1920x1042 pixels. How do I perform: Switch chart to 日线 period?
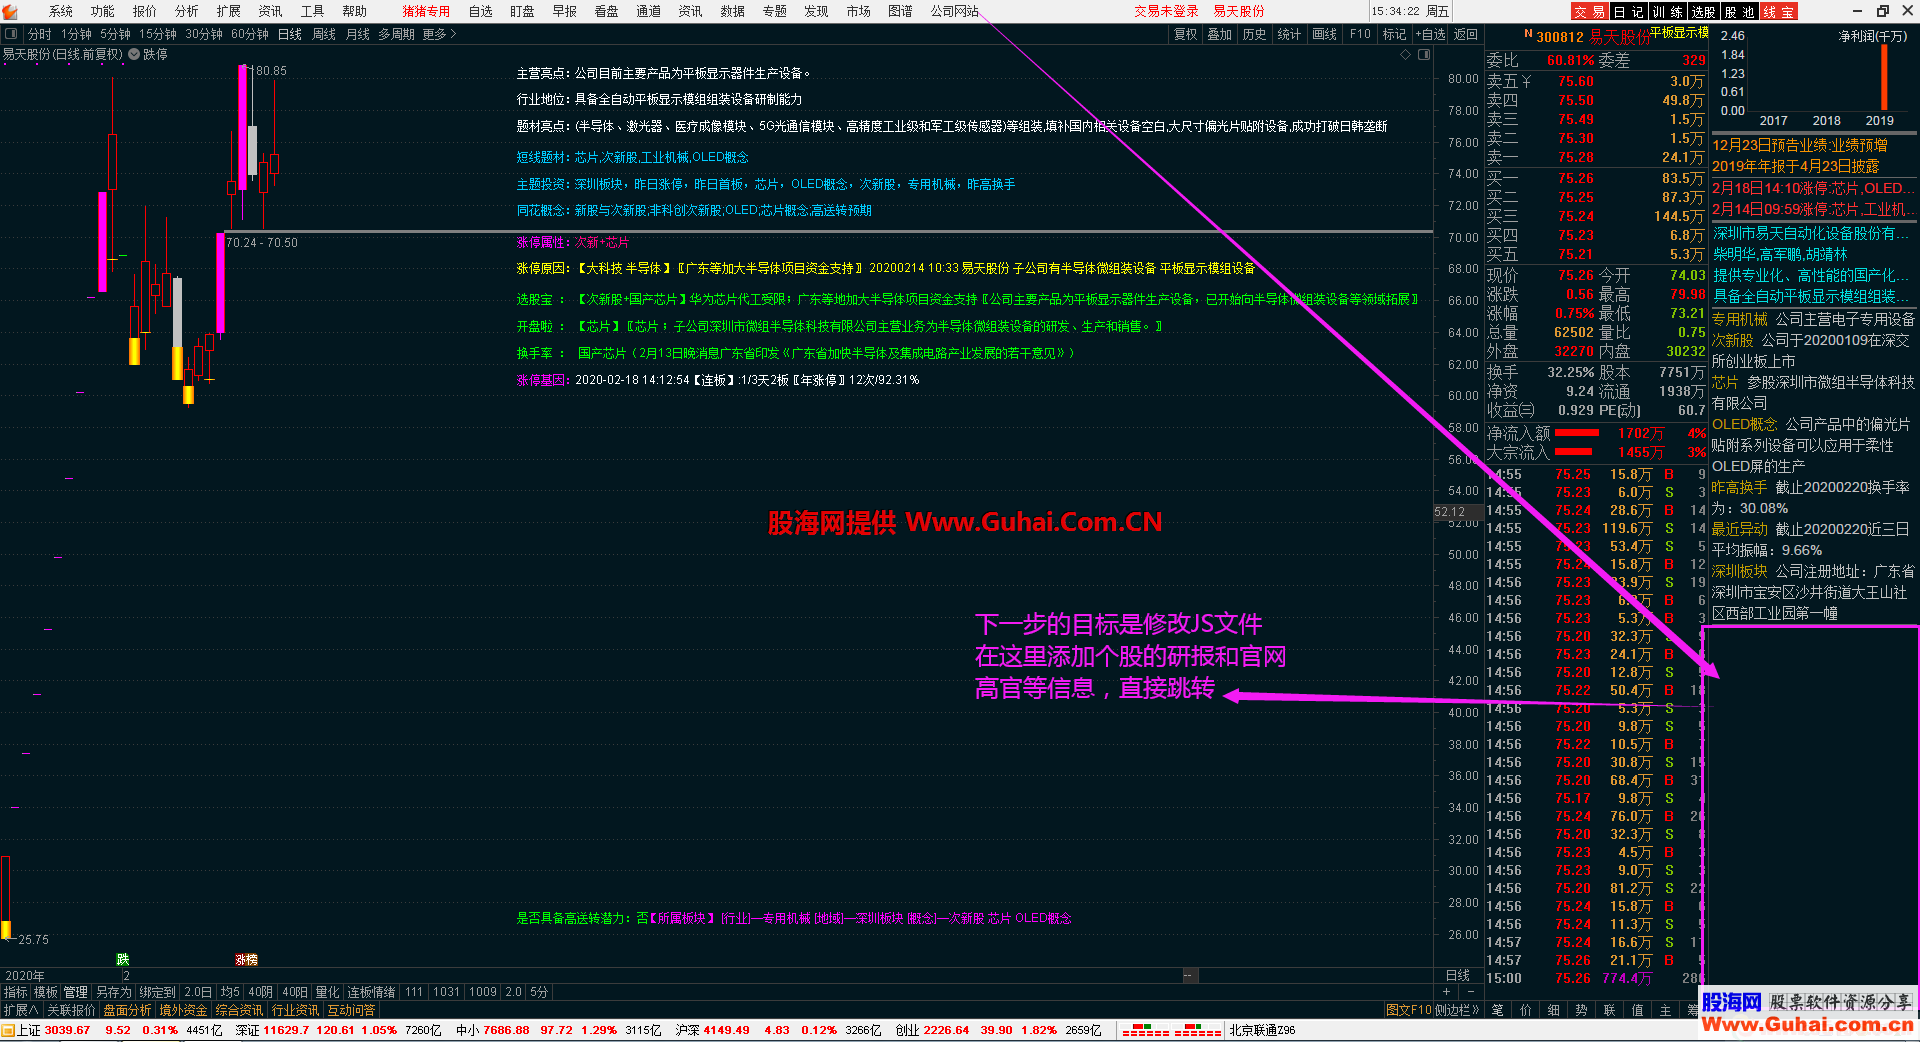[x=289, y=34]
